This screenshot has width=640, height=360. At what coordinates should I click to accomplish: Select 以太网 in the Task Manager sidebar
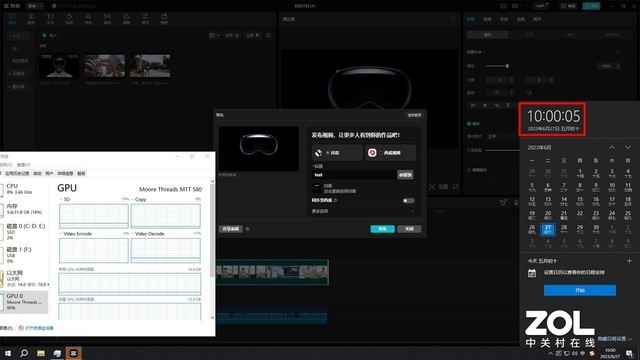pyautogui.click(x=24, y=278)
